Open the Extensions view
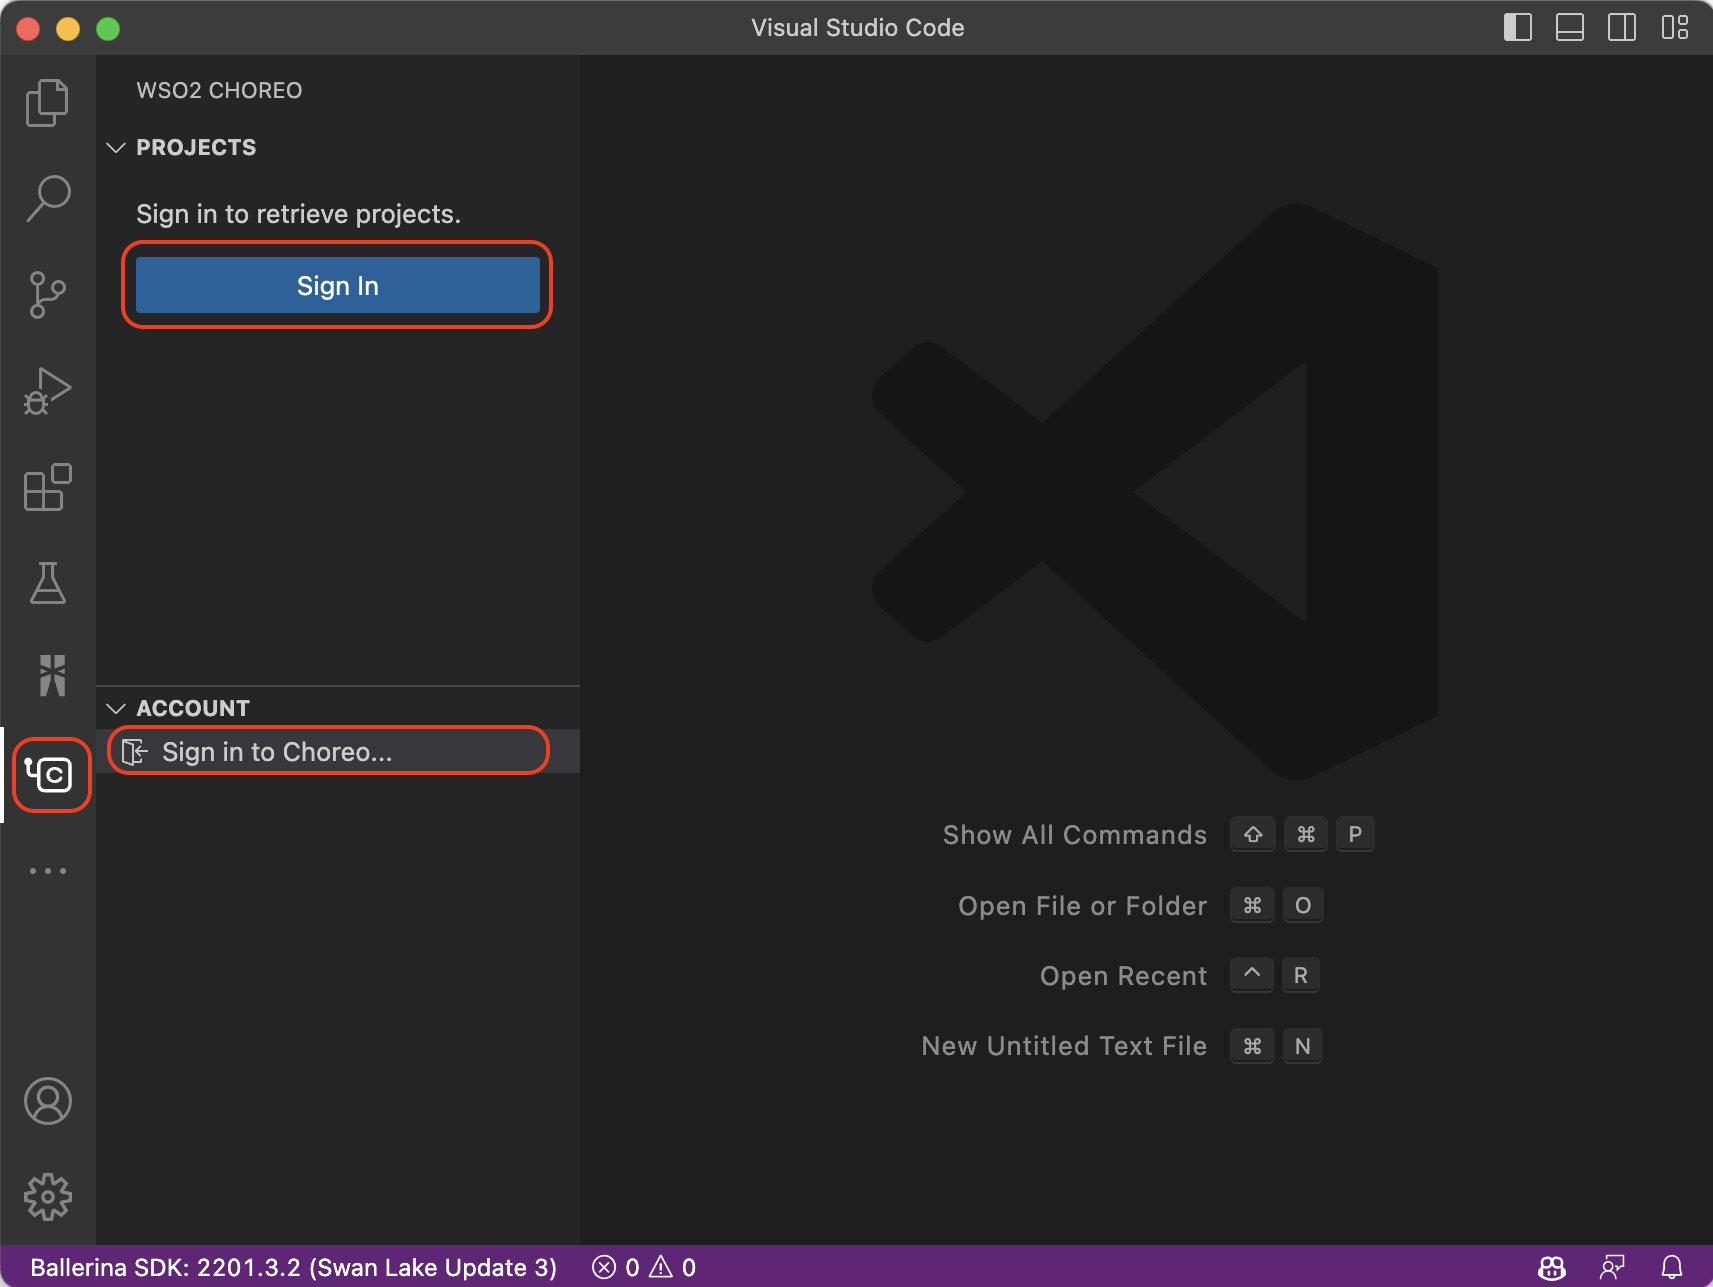The width and height of the screenshot is (1713, 1287). click(x=47, y=487)
